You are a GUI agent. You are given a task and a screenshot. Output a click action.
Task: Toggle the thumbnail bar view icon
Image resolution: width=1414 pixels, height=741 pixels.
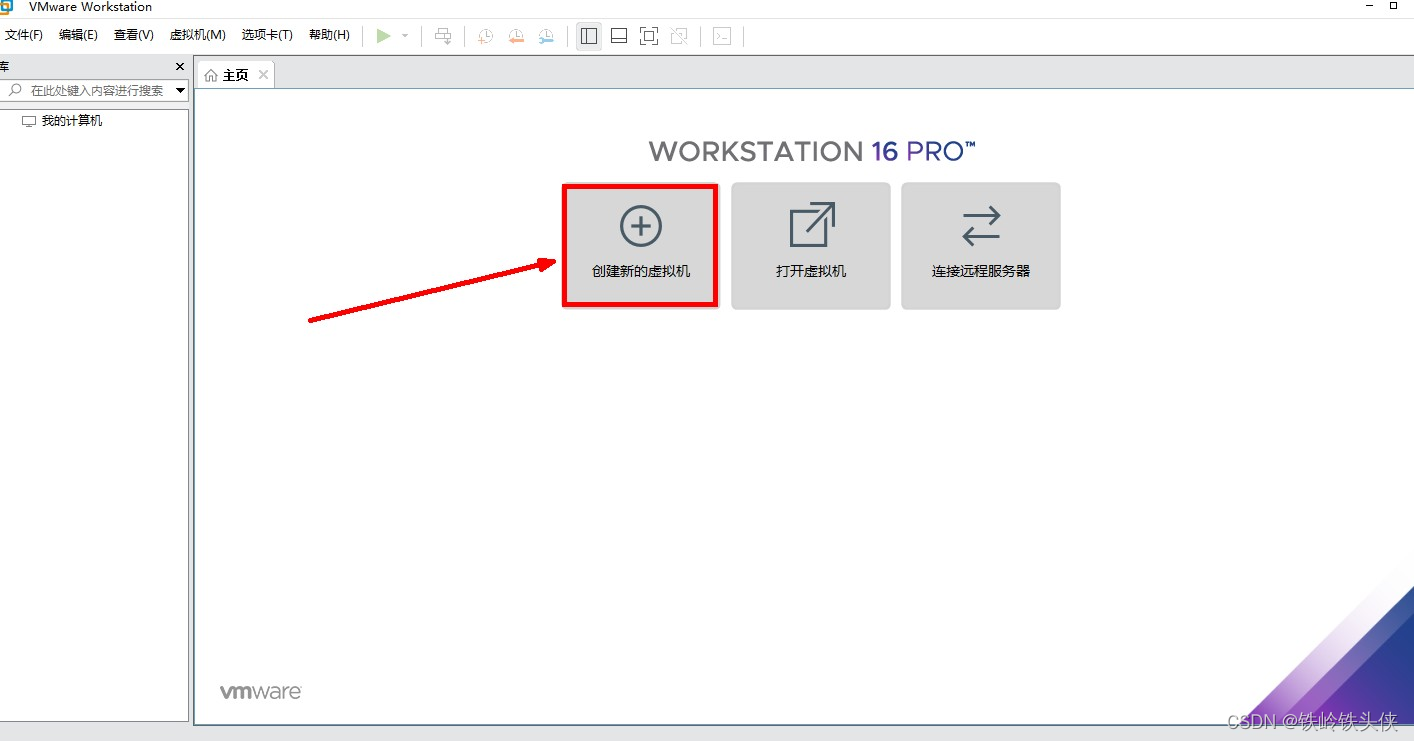pos(619,36)
